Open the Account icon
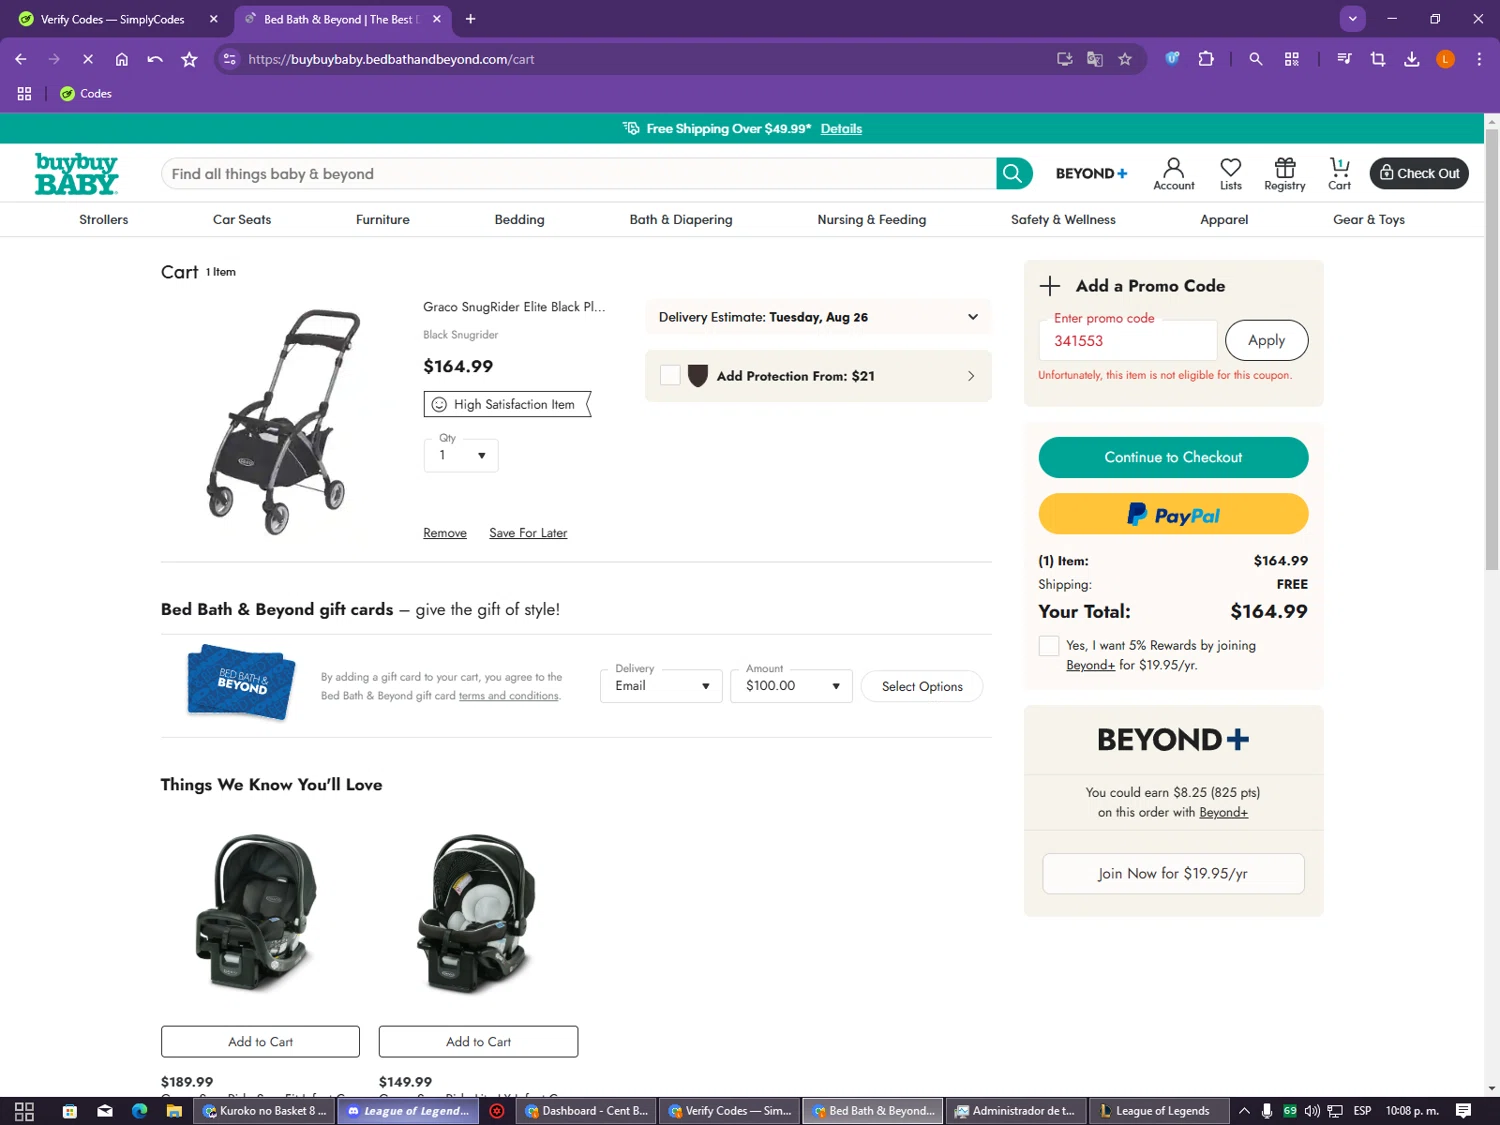1500x1125 pixels. pyautogui.click(x=1174, y=174)
